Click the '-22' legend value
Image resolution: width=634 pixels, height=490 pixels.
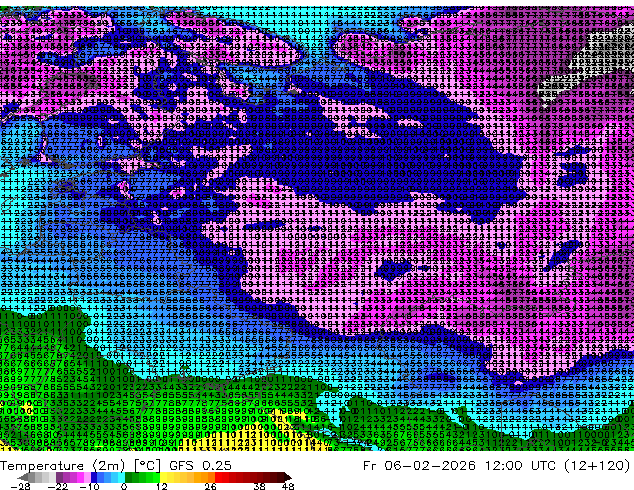[x=58, y=486]
